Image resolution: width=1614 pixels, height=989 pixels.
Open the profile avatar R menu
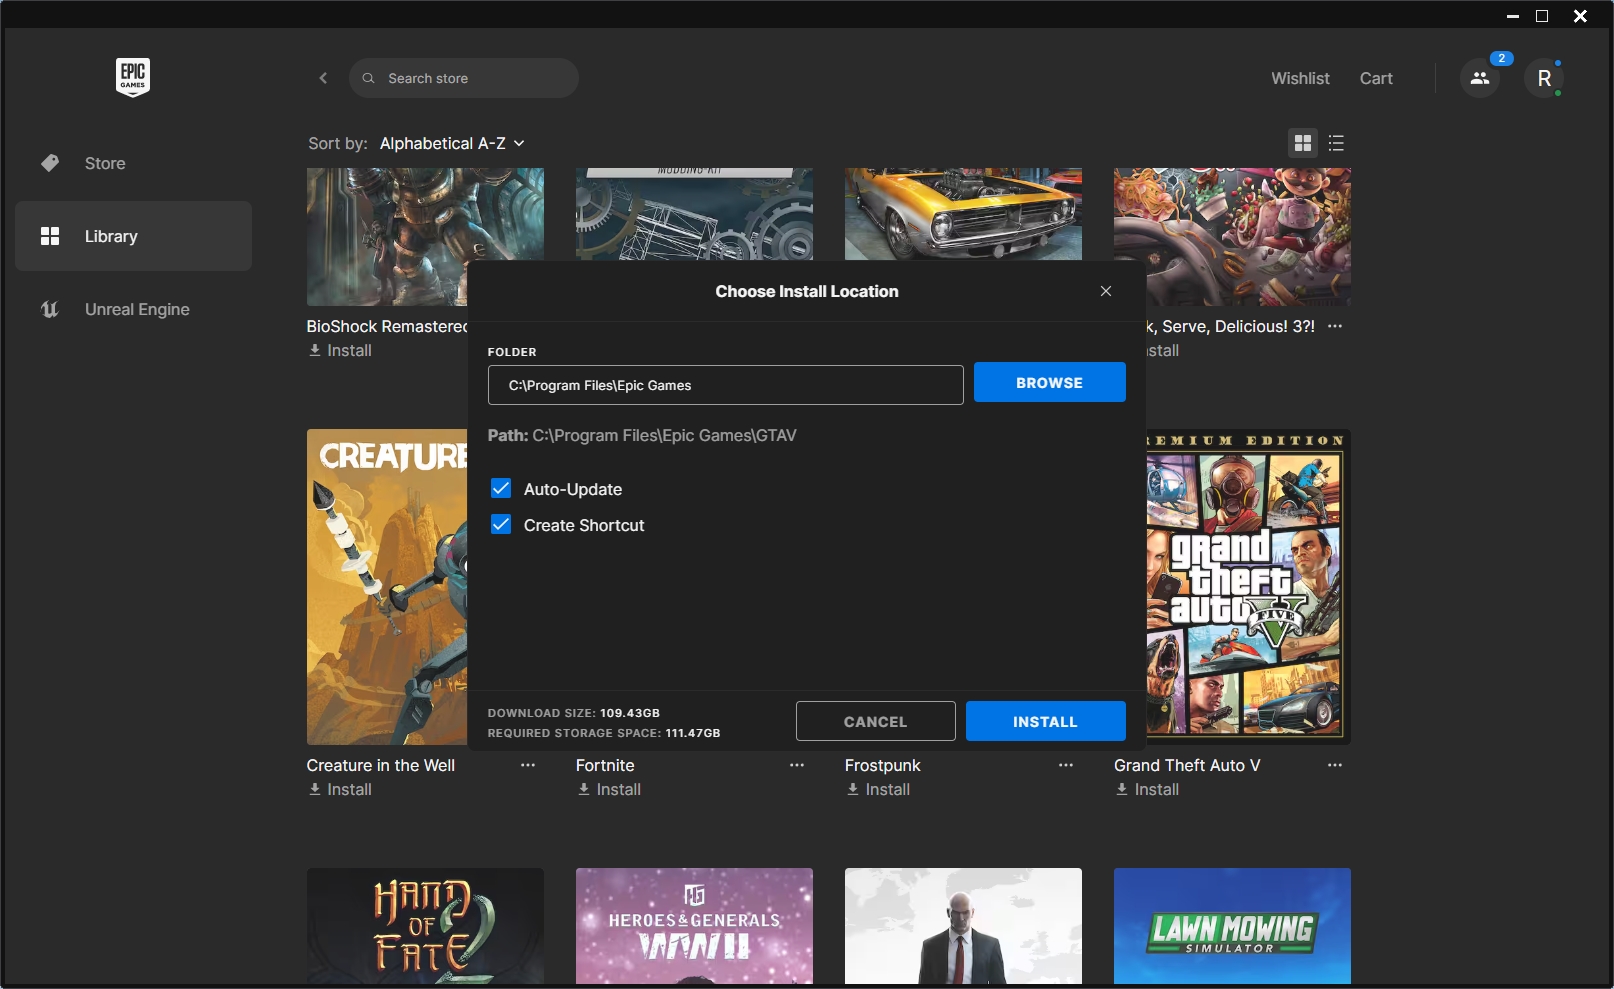(1544, 78)
